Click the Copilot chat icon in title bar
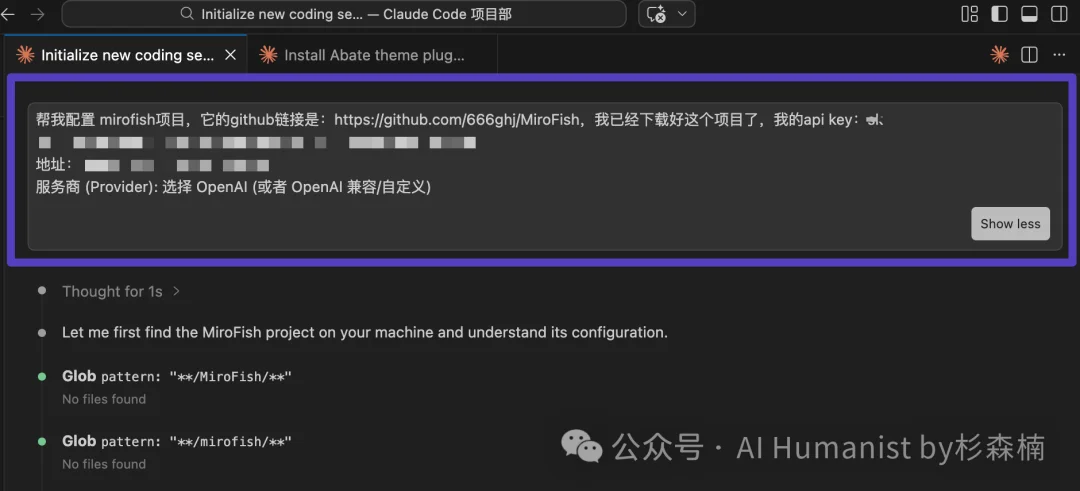 tap(657, 14)
